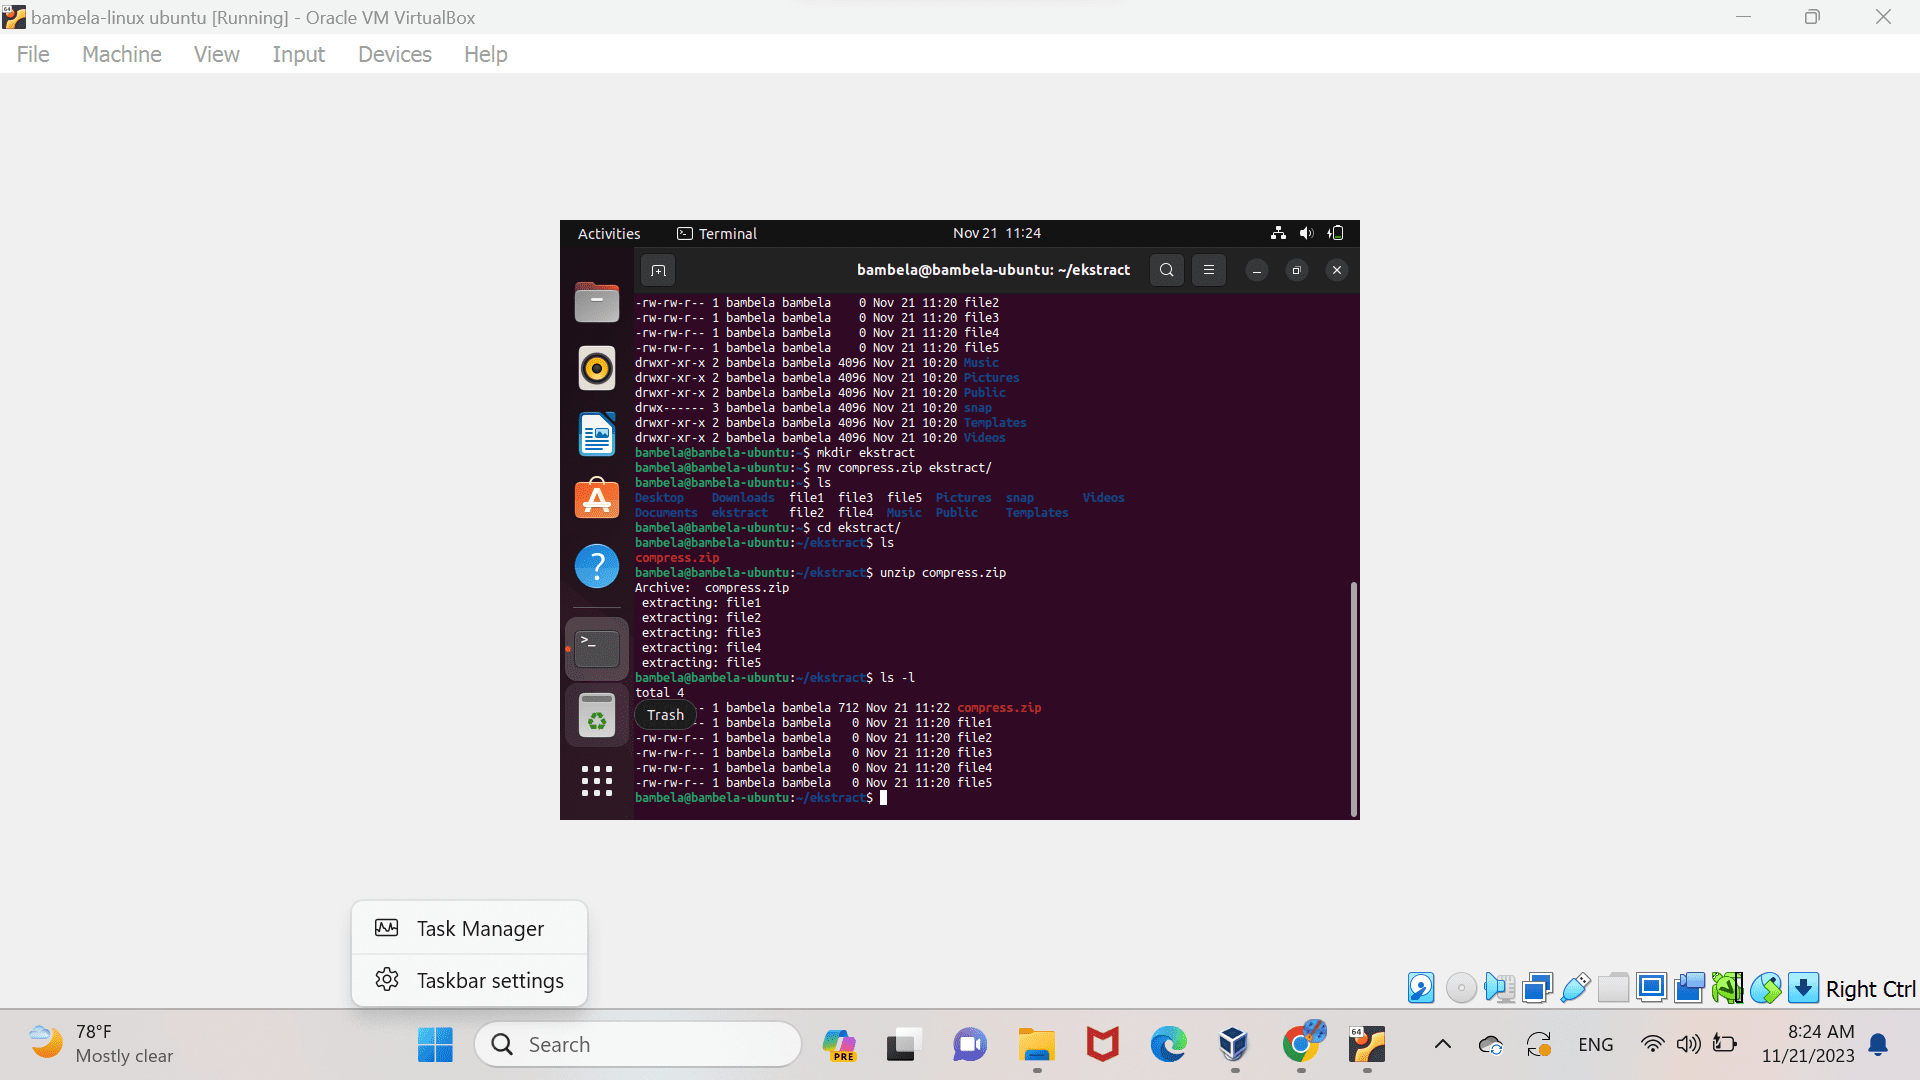Open the VirtualBox Input menu
The width and height of the screenshot is (1920, 1080).
299,54
